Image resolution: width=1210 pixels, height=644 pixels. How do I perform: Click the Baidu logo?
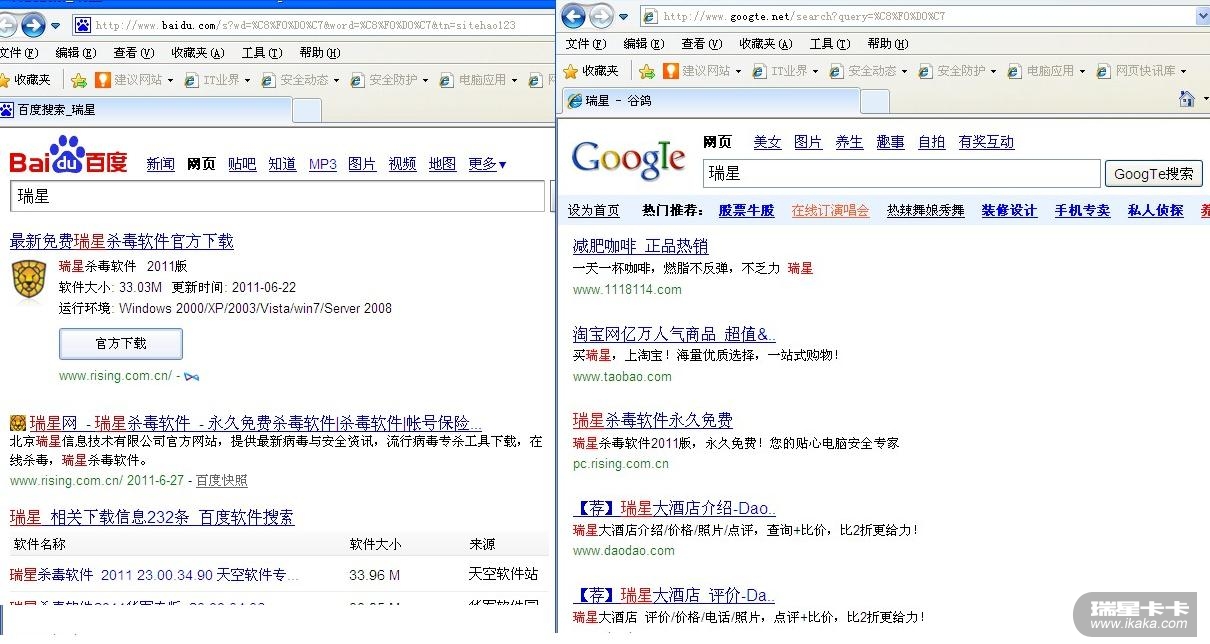click(x=68, y=156)
